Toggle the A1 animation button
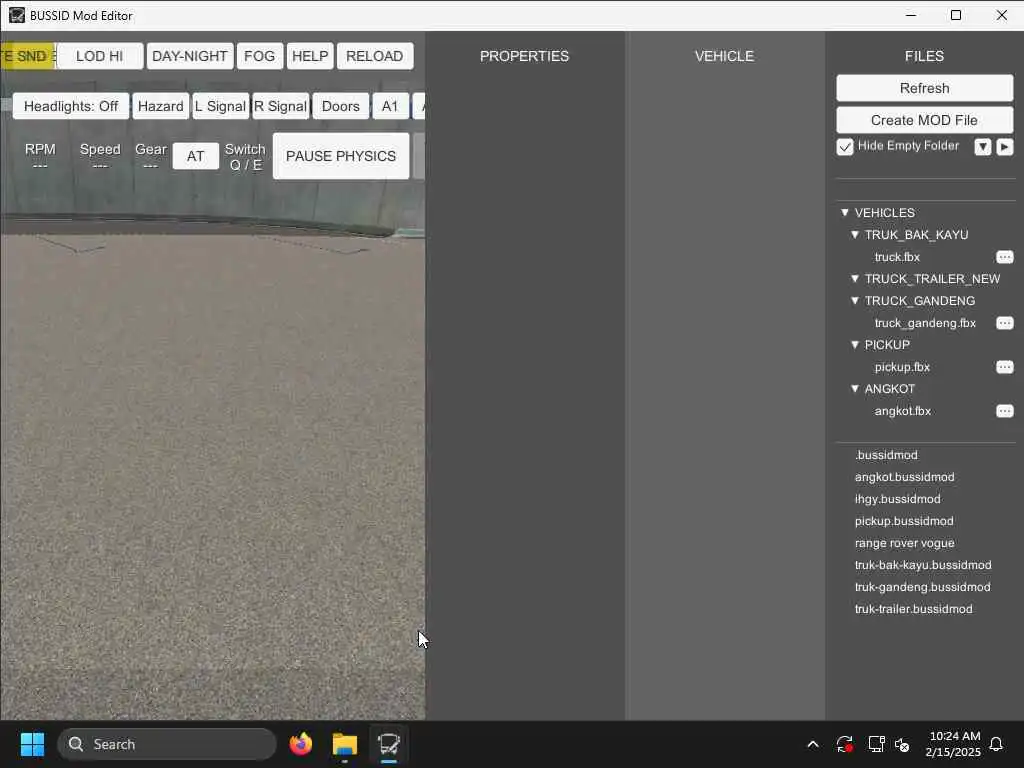Screen dimensions: 1024x768 pyautogui.click(x=391, y=106)
